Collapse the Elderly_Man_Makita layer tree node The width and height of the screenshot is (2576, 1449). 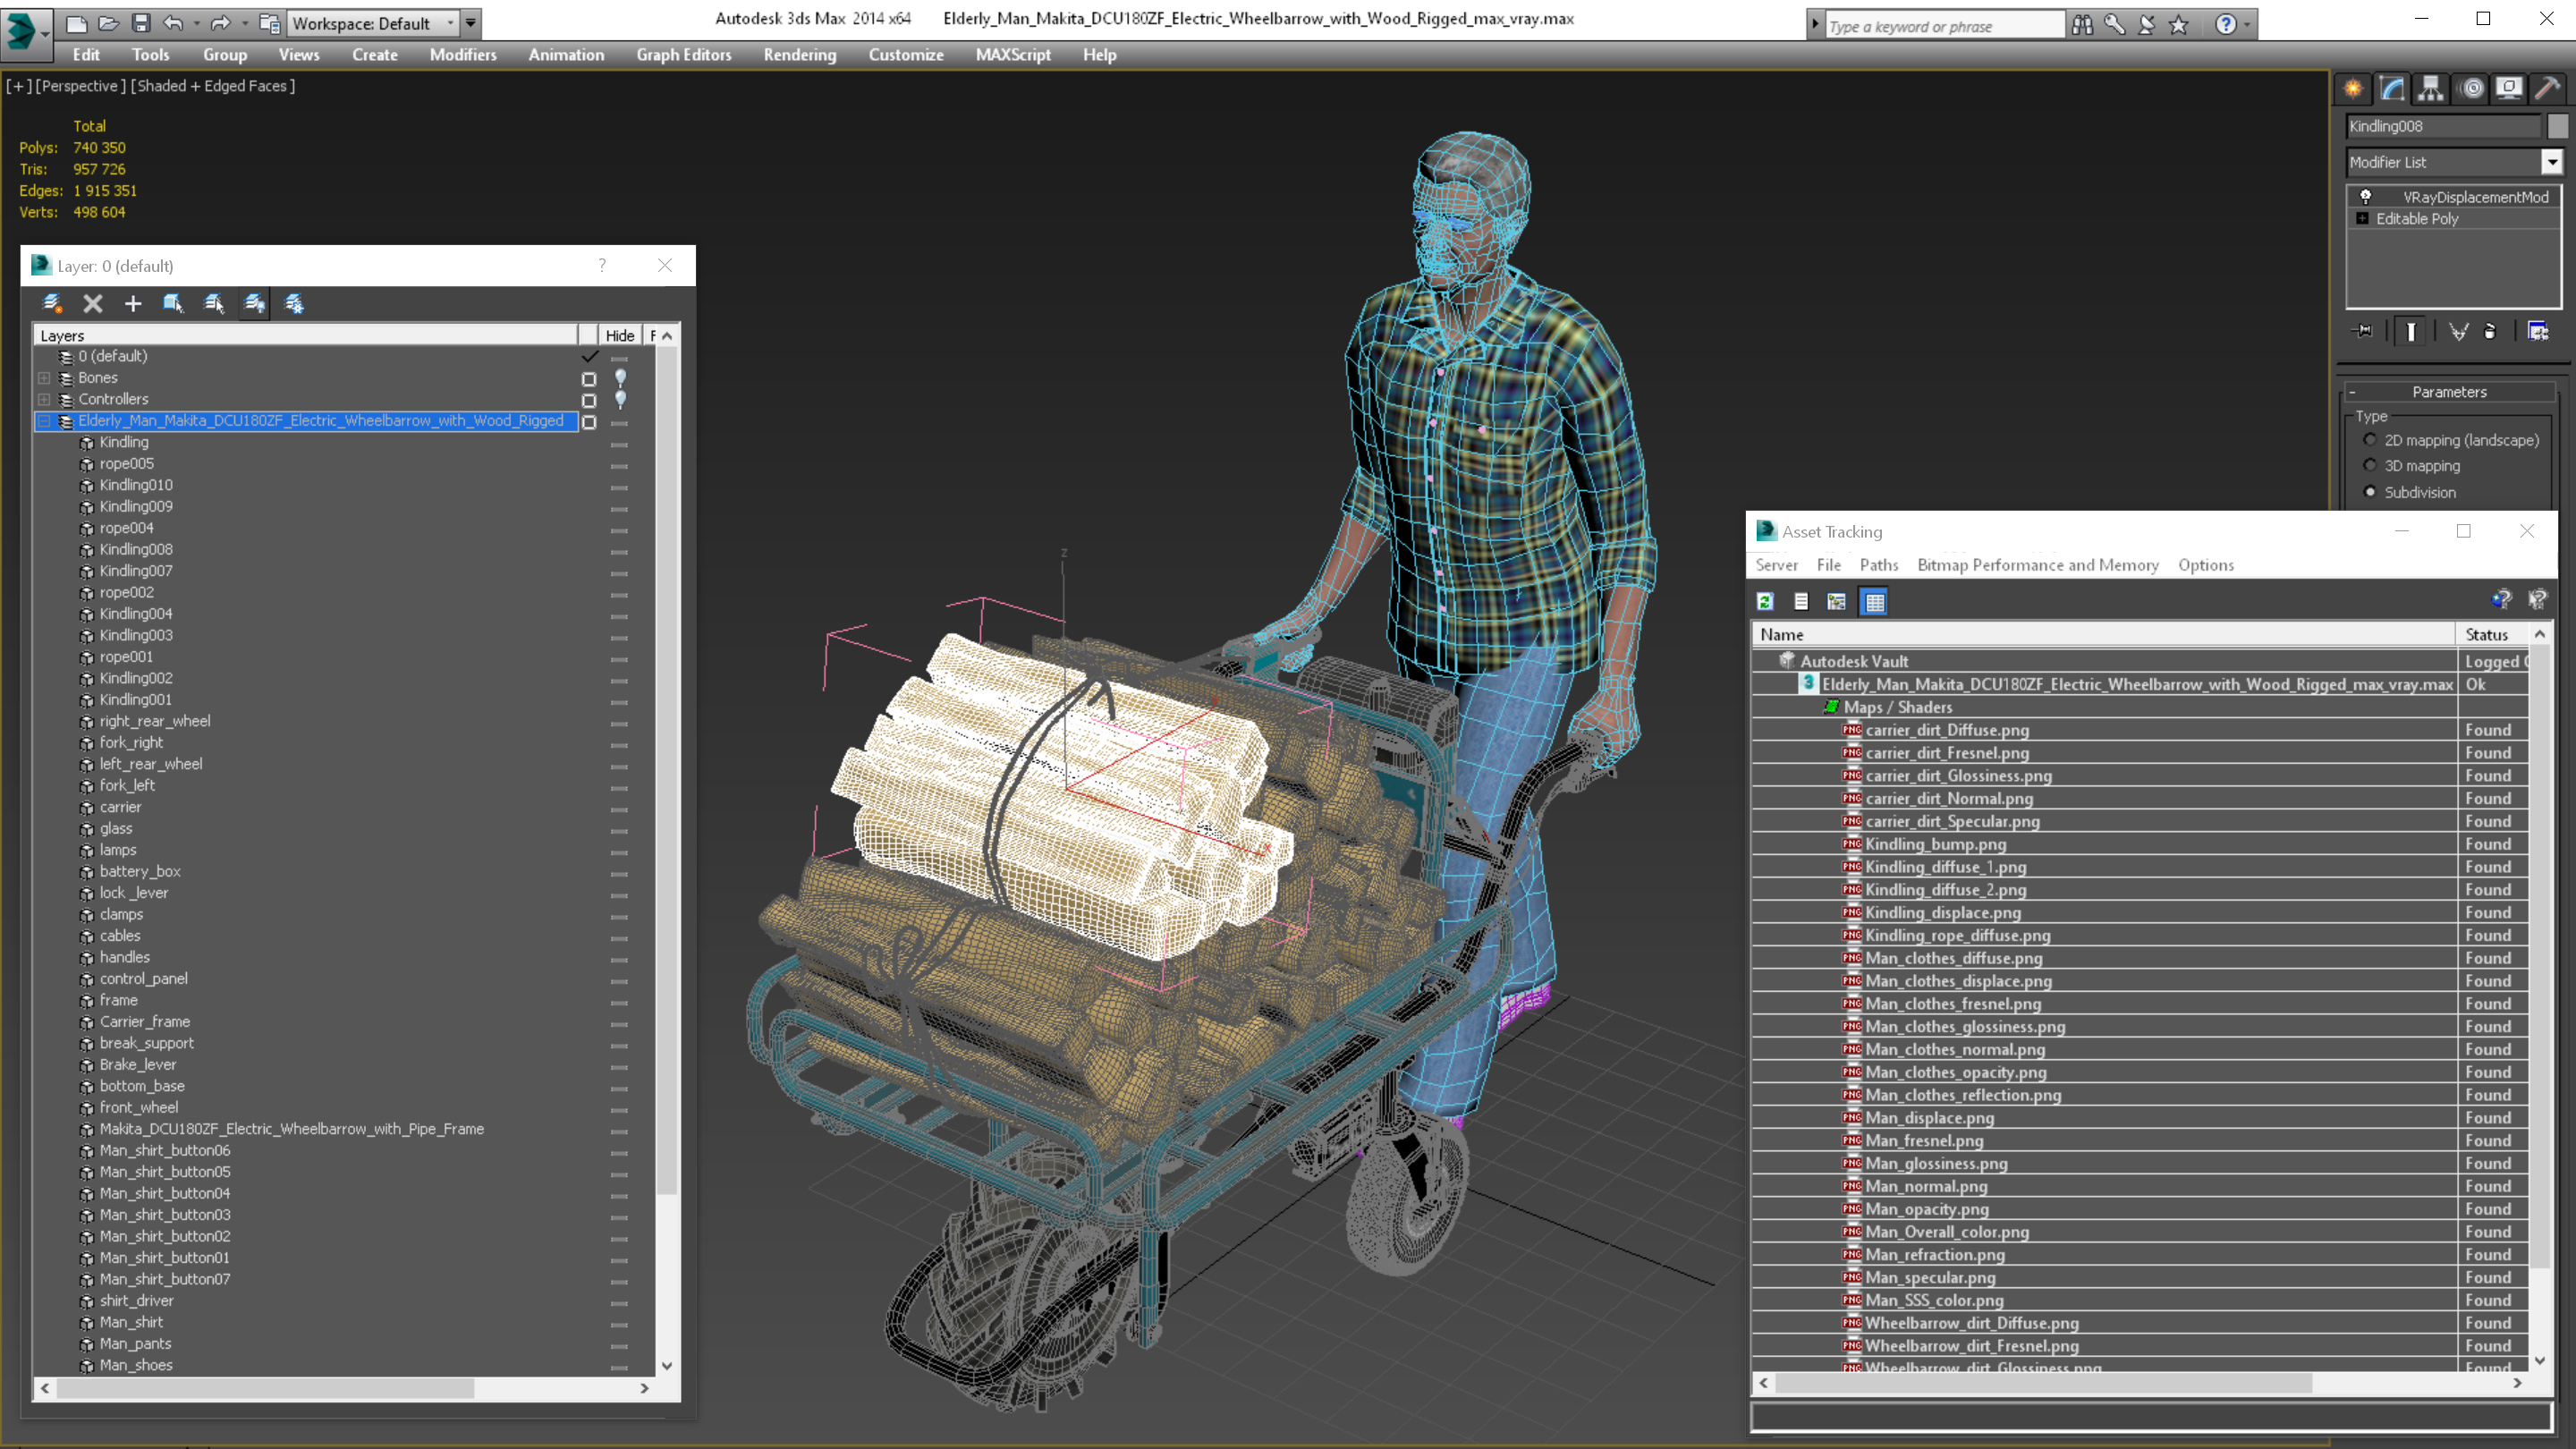point(44,421)
